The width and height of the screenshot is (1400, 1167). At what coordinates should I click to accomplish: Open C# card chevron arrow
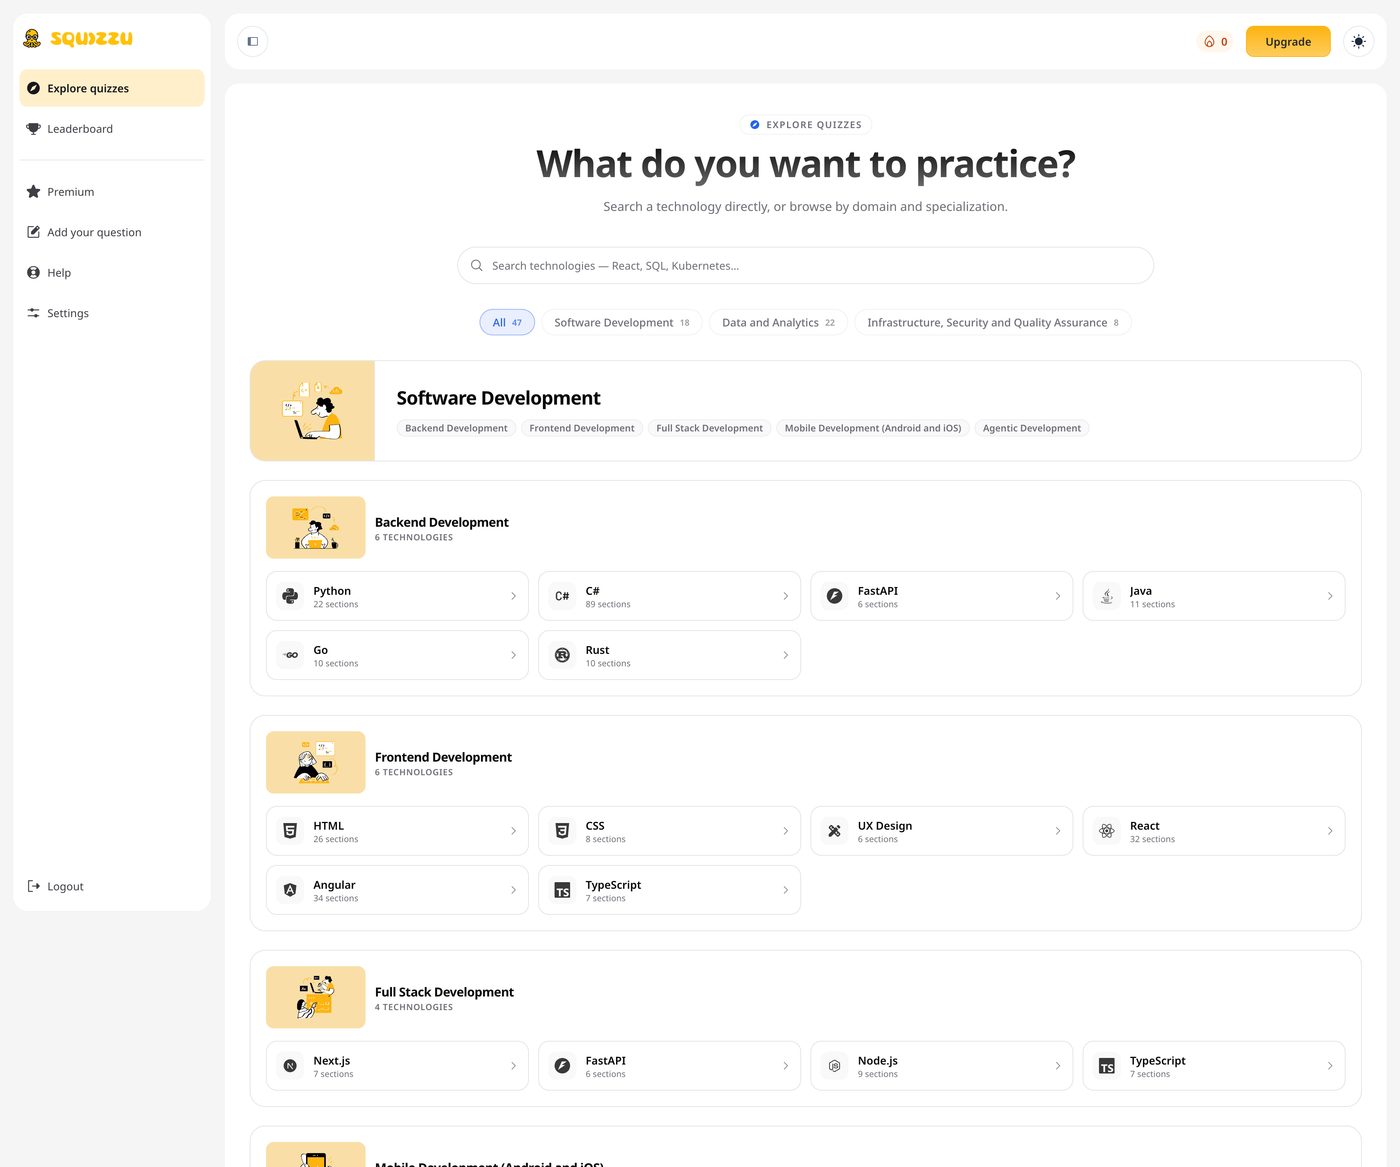coord(786,596)
